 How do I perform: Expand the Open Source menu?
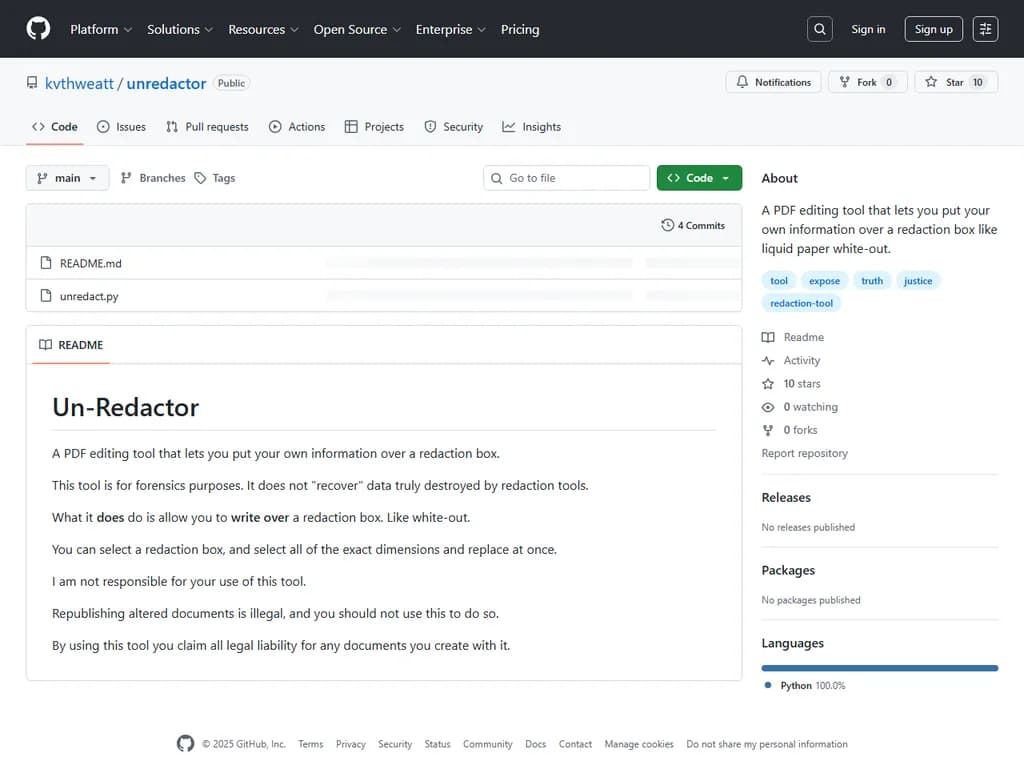pos(357,29)
